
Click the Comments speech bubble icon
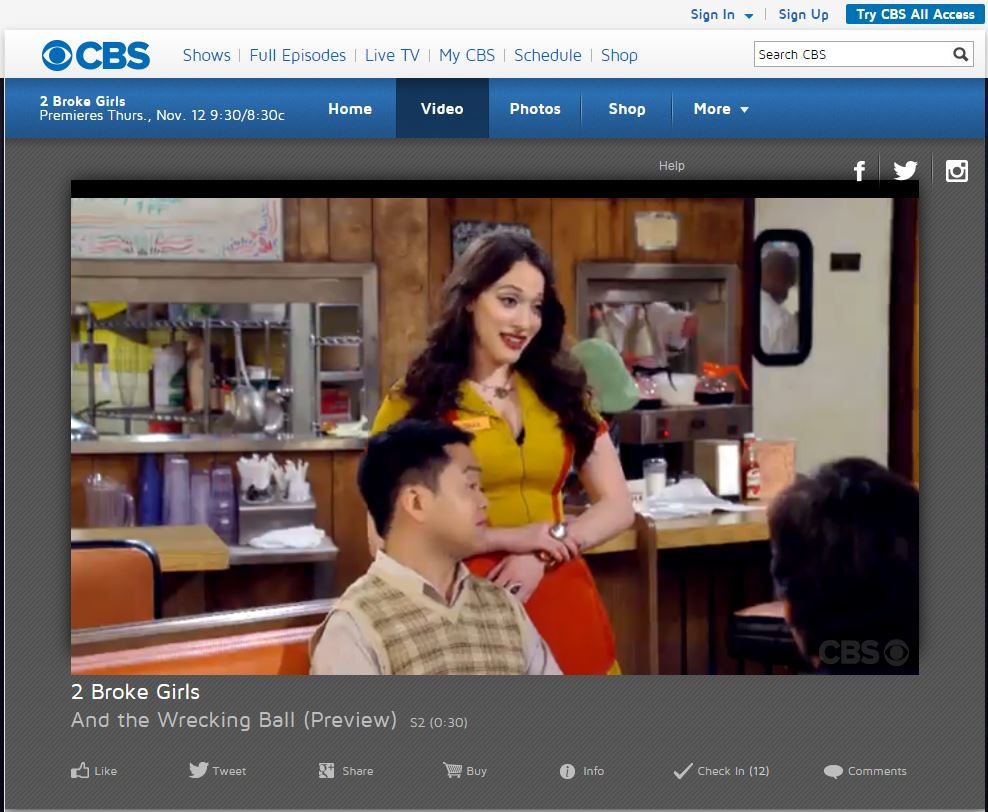[833, 771]
